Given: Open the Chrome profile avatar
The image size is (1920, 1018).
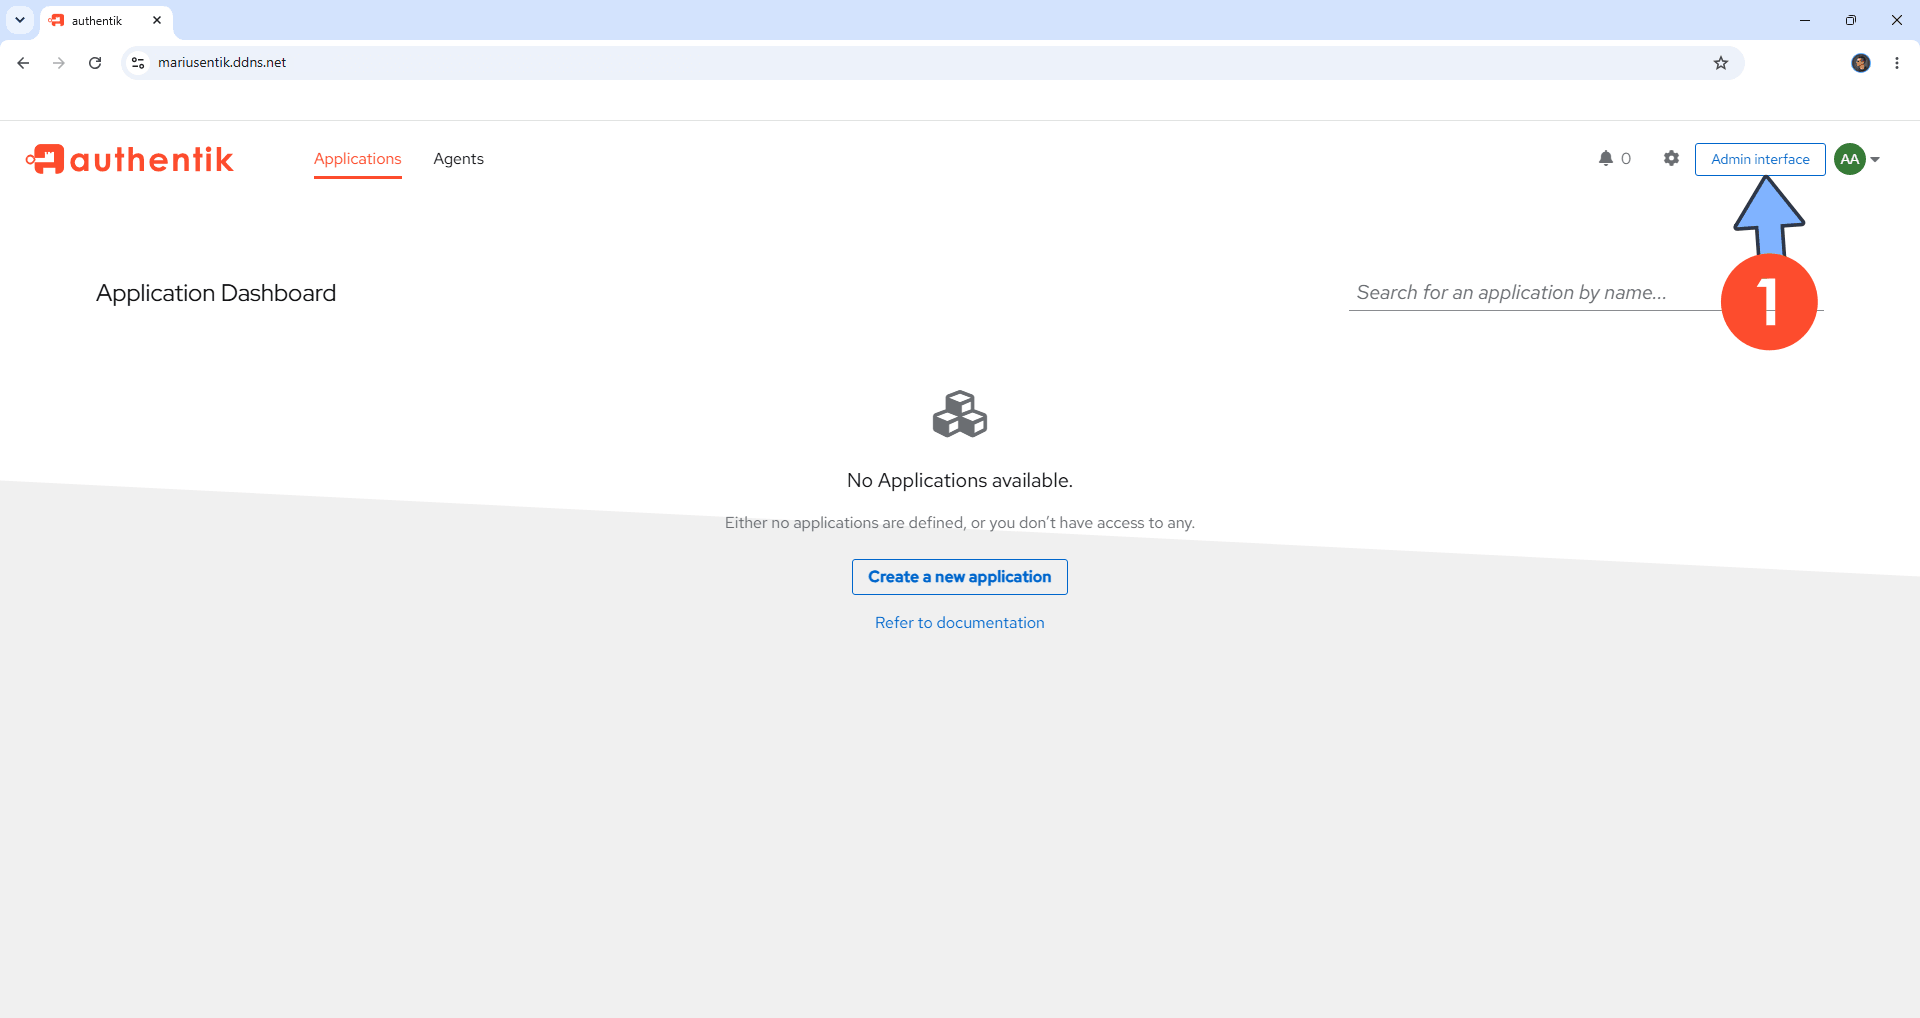Looking at the screenshot, I should [x=1860, y=63].
